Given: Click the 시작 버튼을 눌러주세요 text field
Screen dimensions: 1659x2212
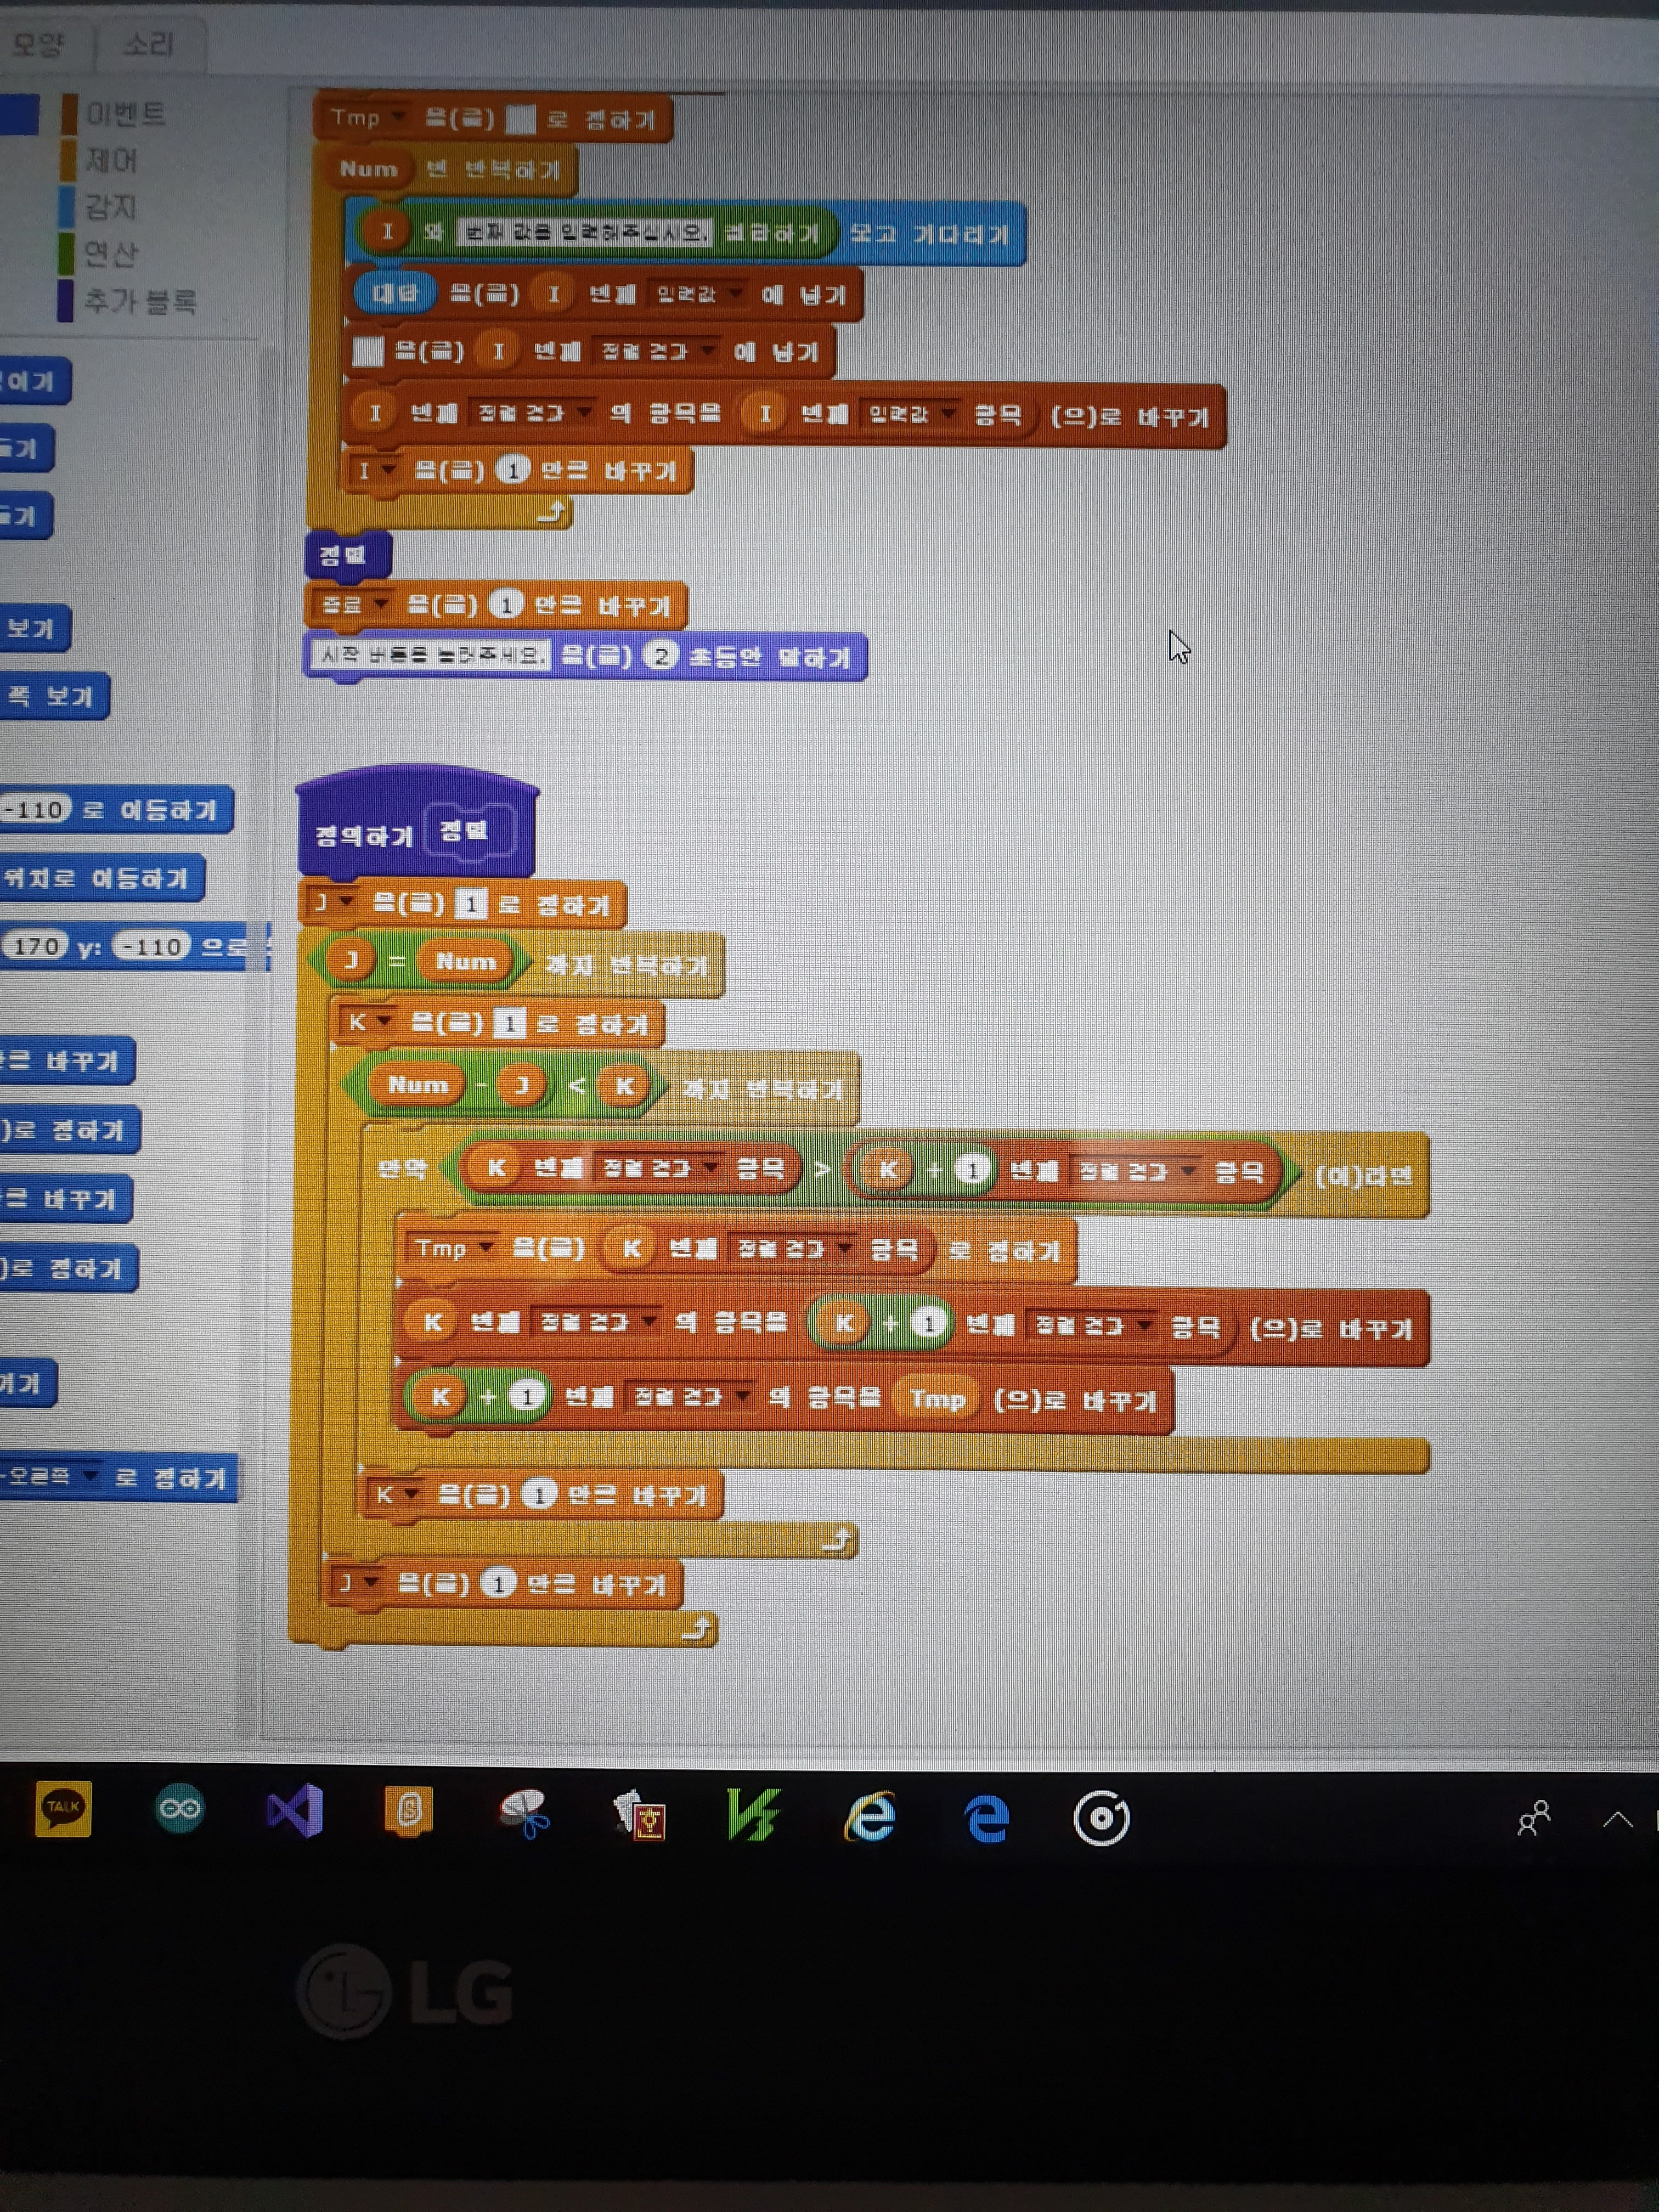Looking at the screenshot, I should pos(430,655).
